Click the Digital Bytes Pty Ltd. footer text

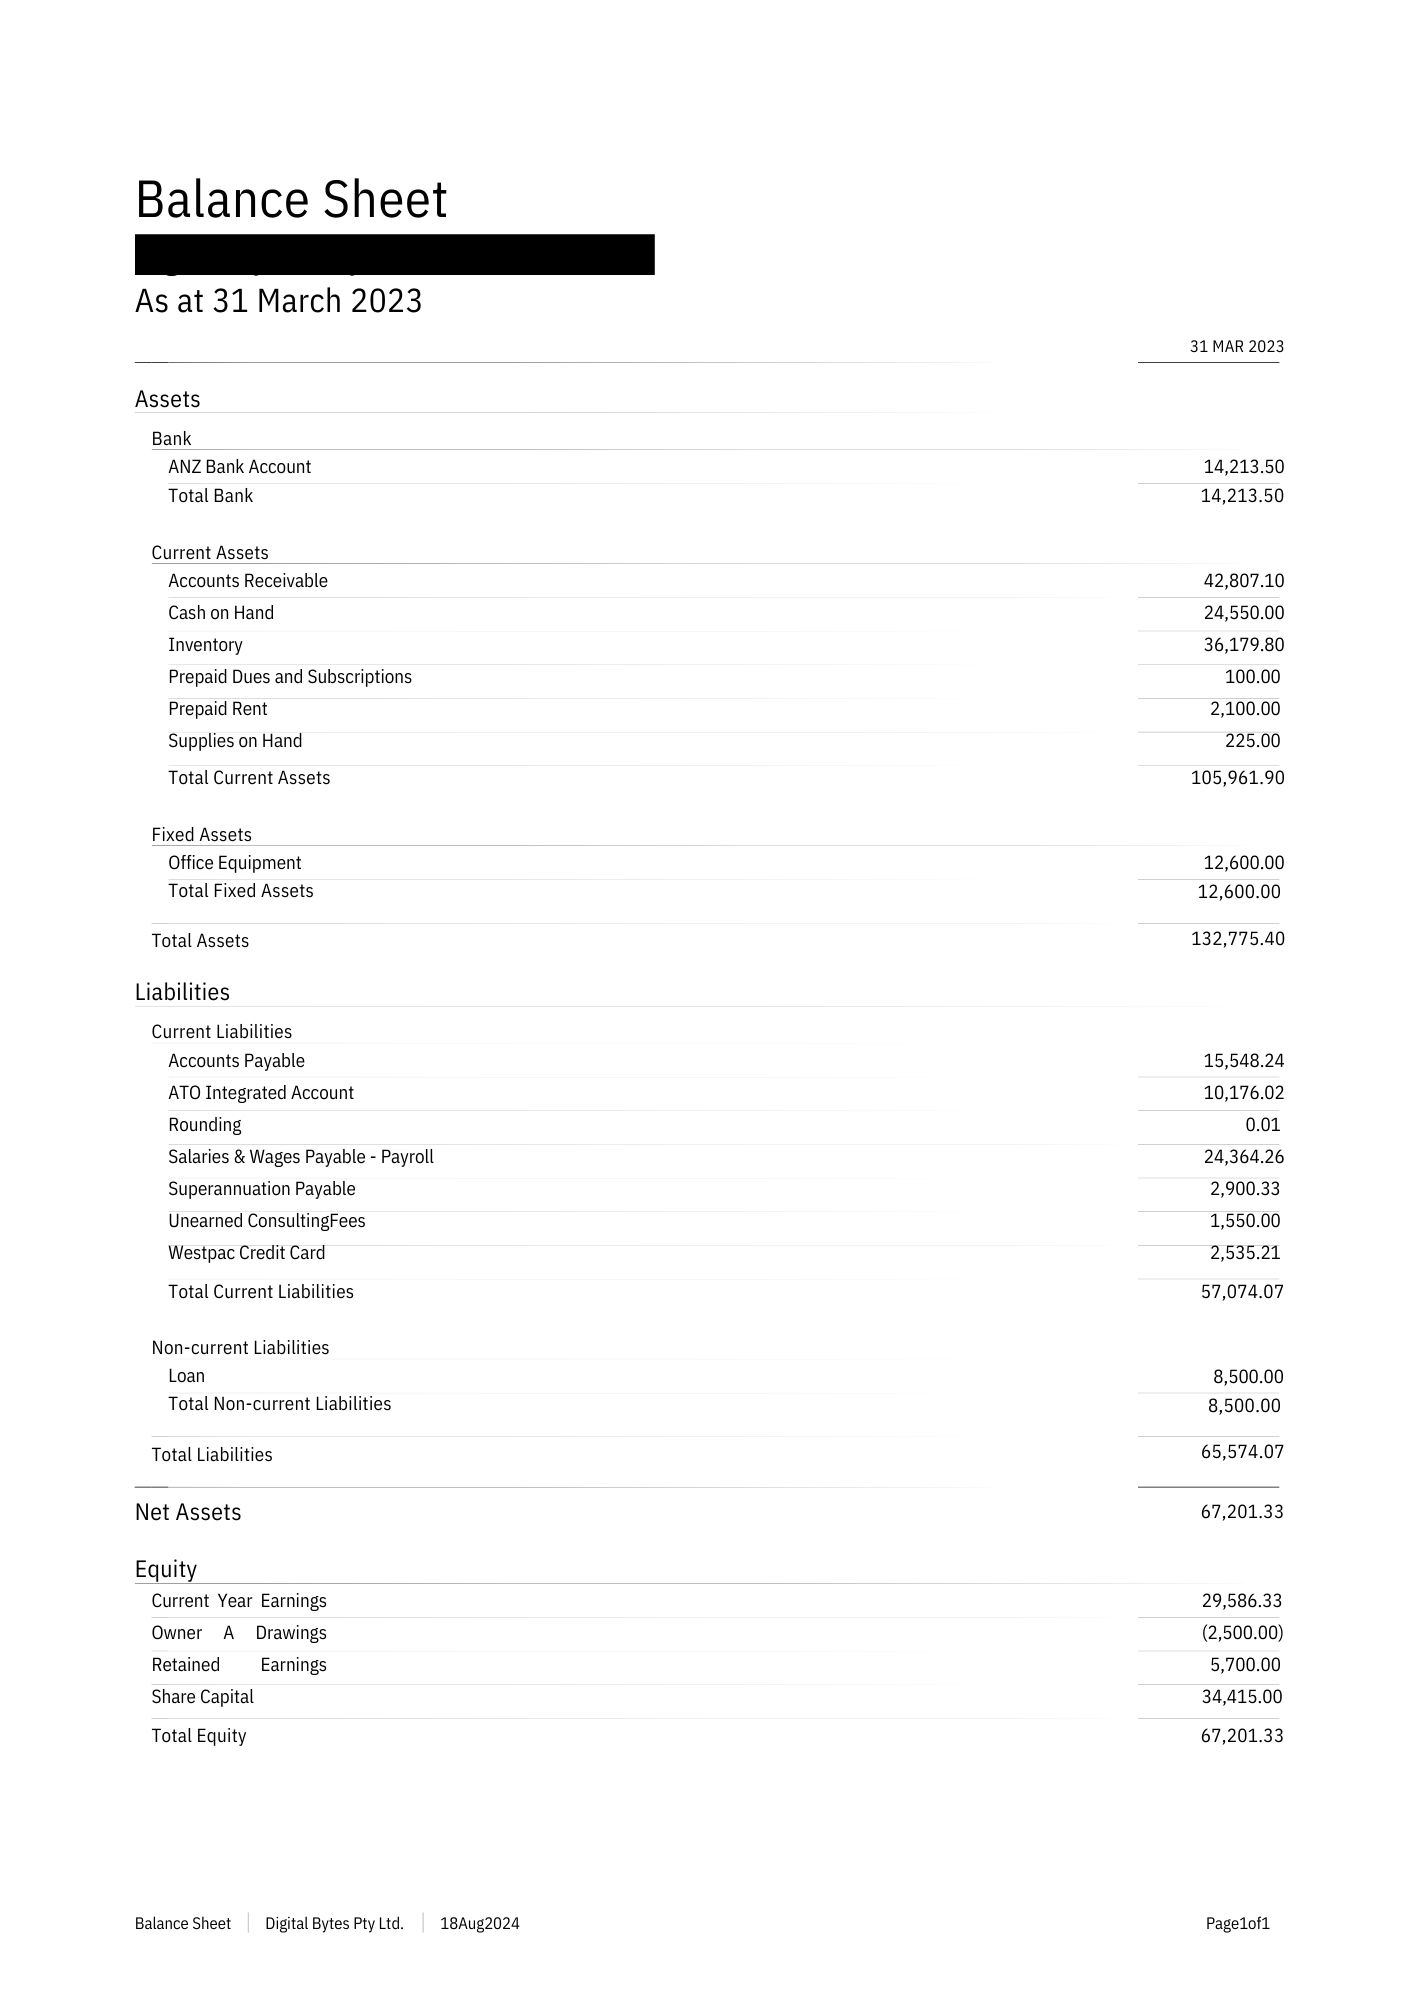pos(334,1923)
